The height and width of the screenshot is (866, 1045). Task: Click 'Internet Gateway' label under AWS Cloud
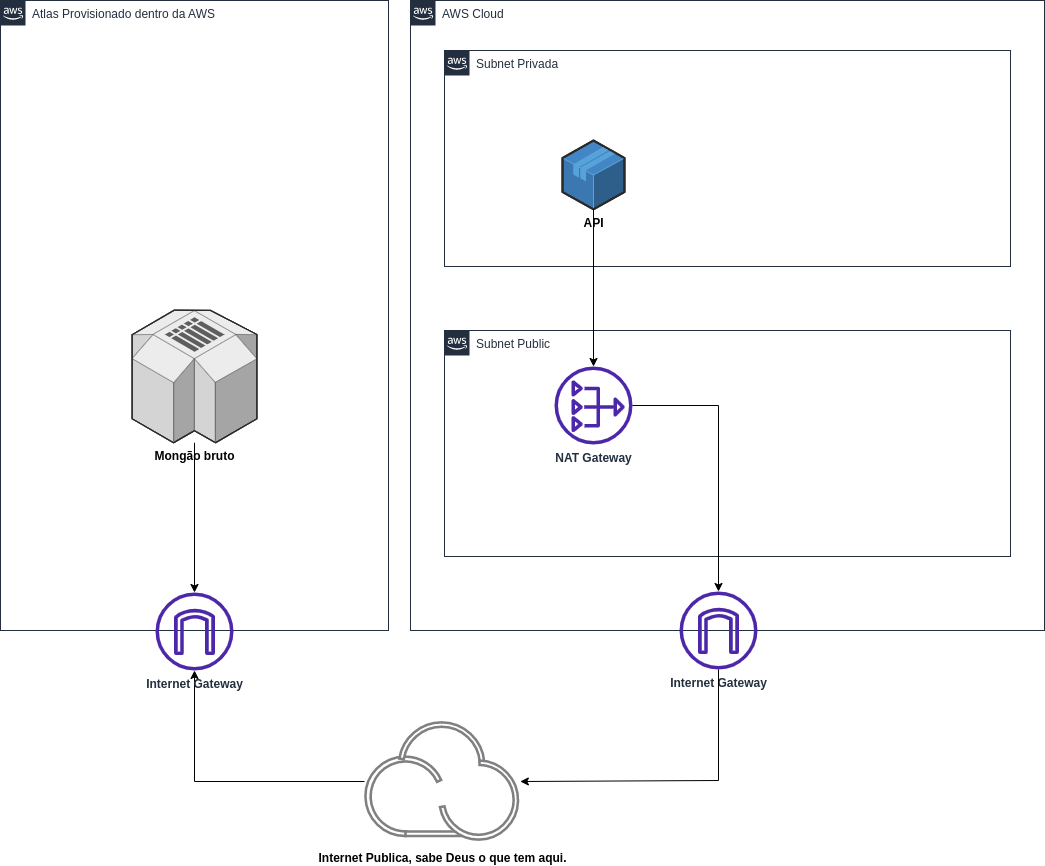(x=718, y=683)
